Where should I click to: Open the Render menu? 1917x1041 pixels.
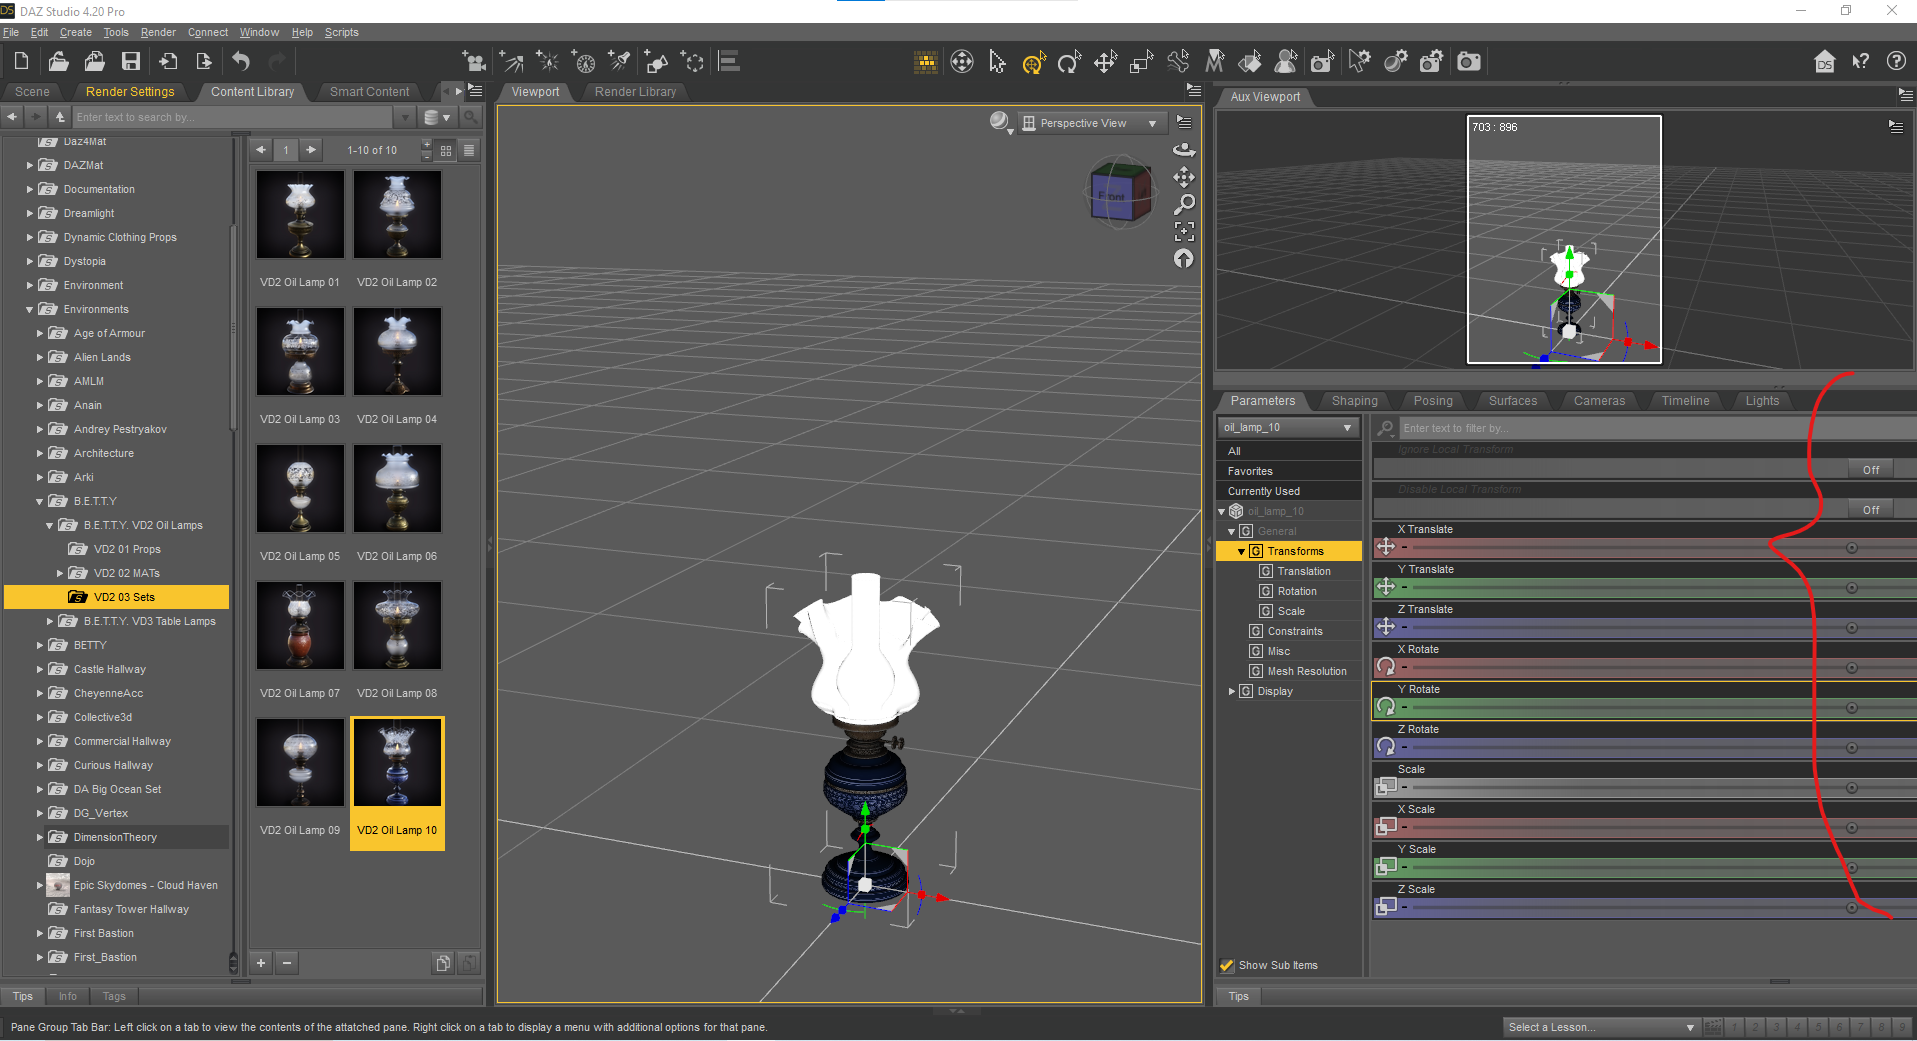(158, 32)
